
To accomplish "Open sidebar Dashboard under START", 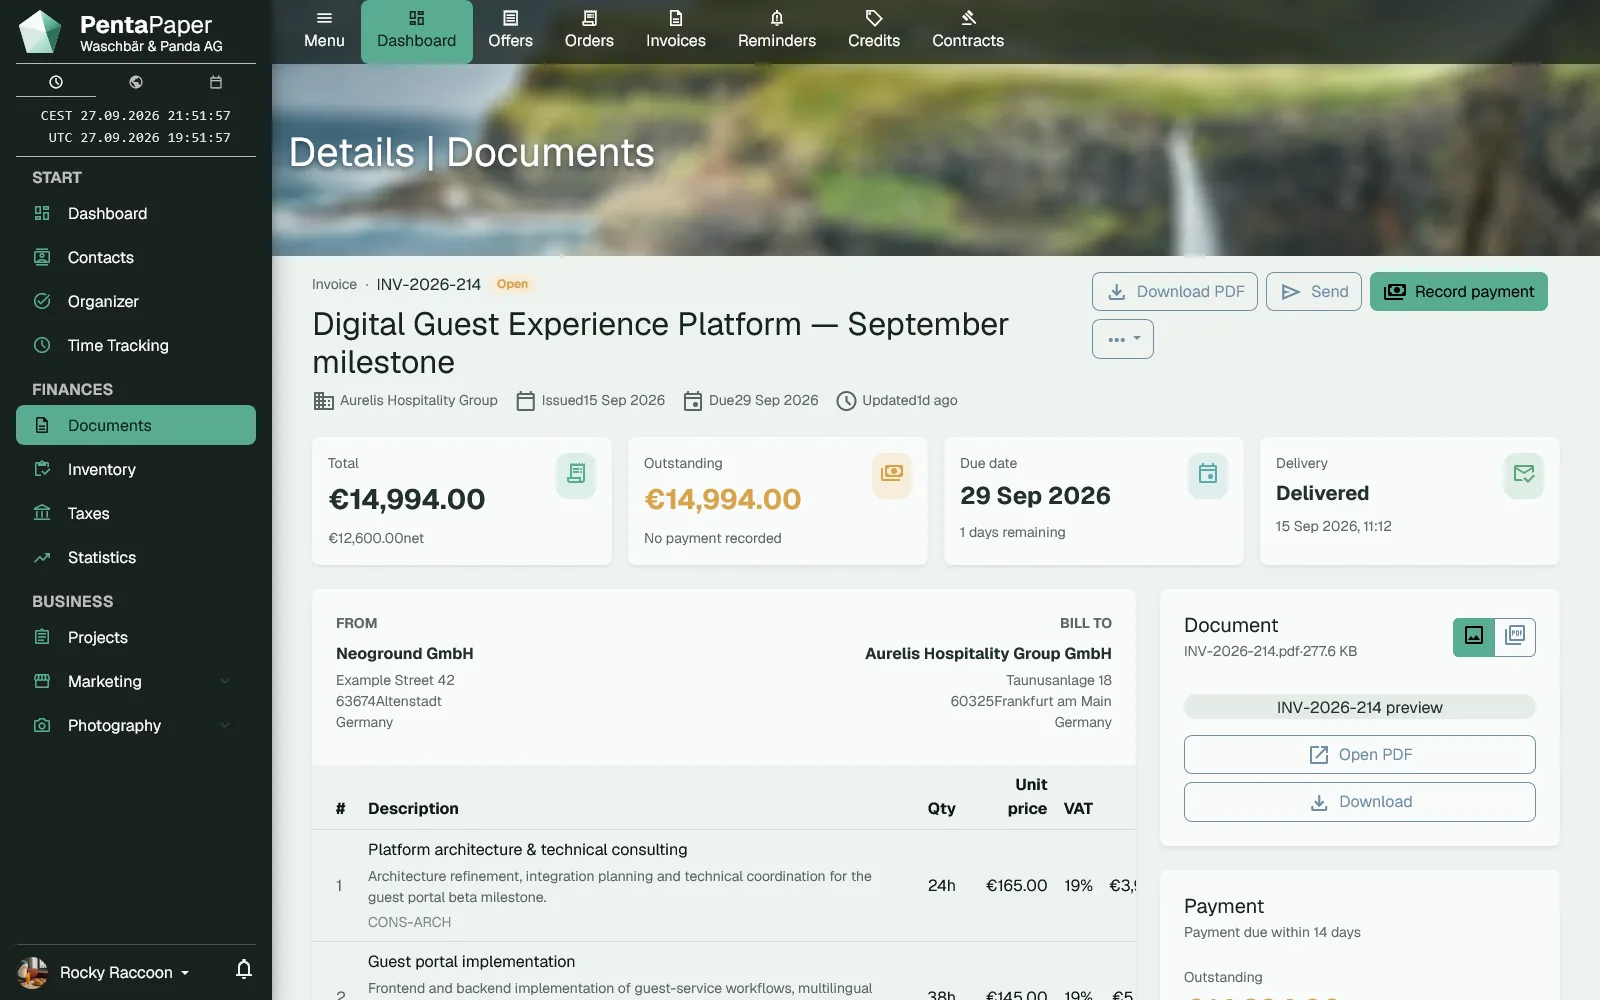I will (x=136, y=213).
